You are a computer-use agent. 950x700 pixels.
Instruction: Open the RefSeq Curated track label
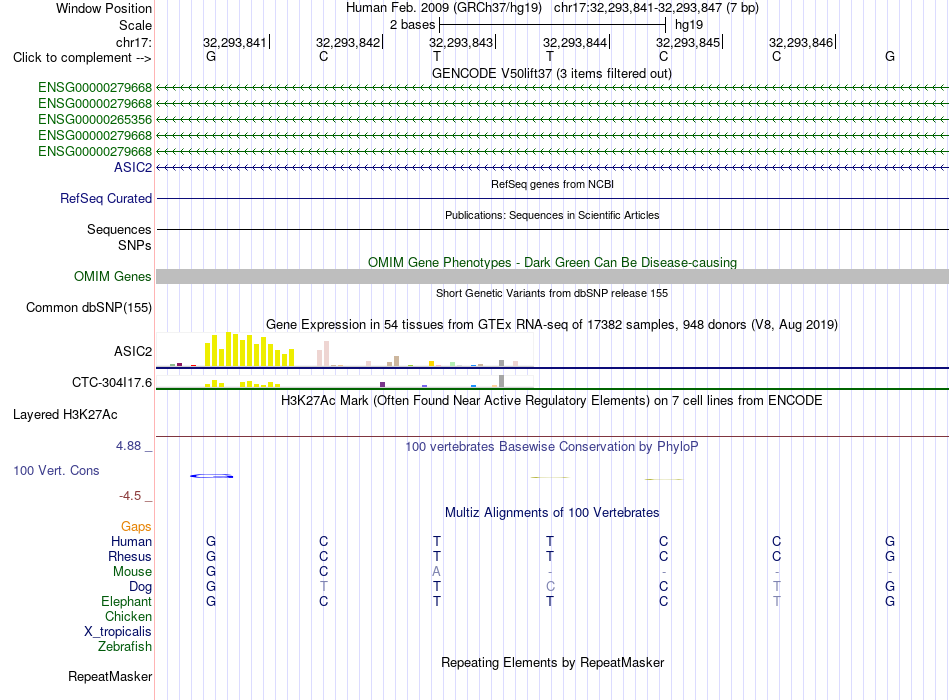106,198
